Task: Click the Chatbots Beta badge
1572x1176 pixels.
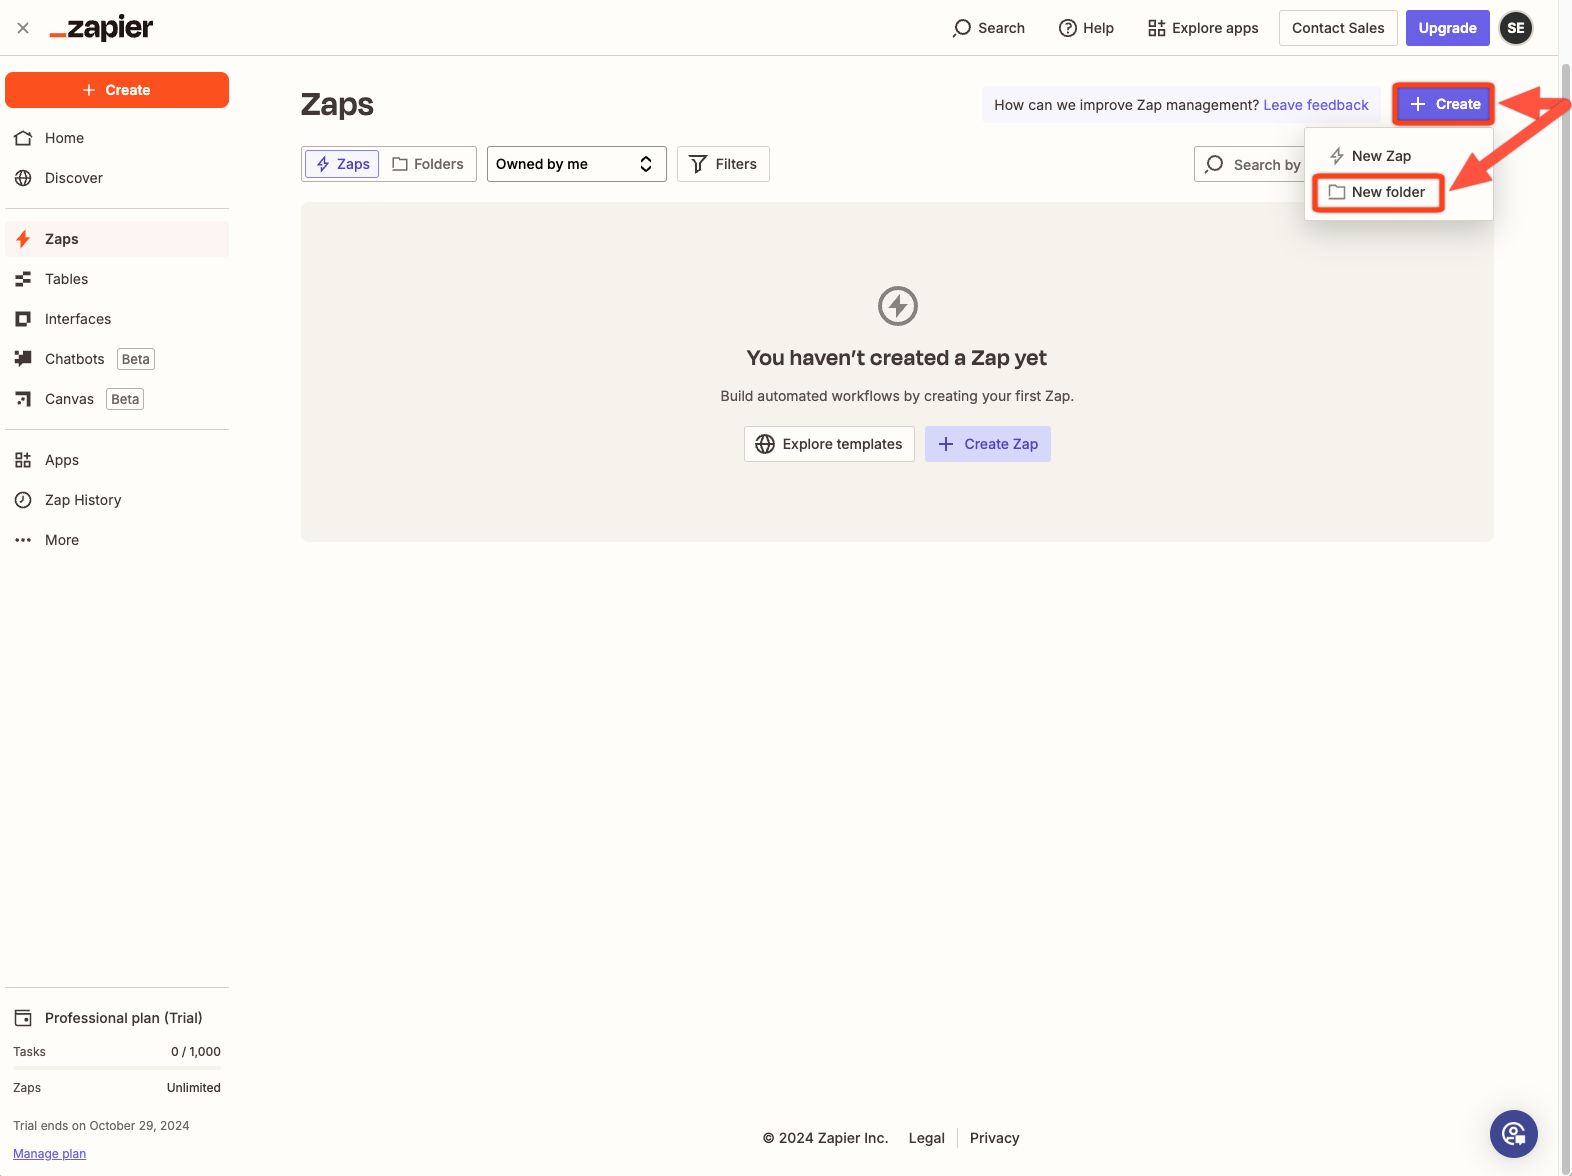Action: 136,359
